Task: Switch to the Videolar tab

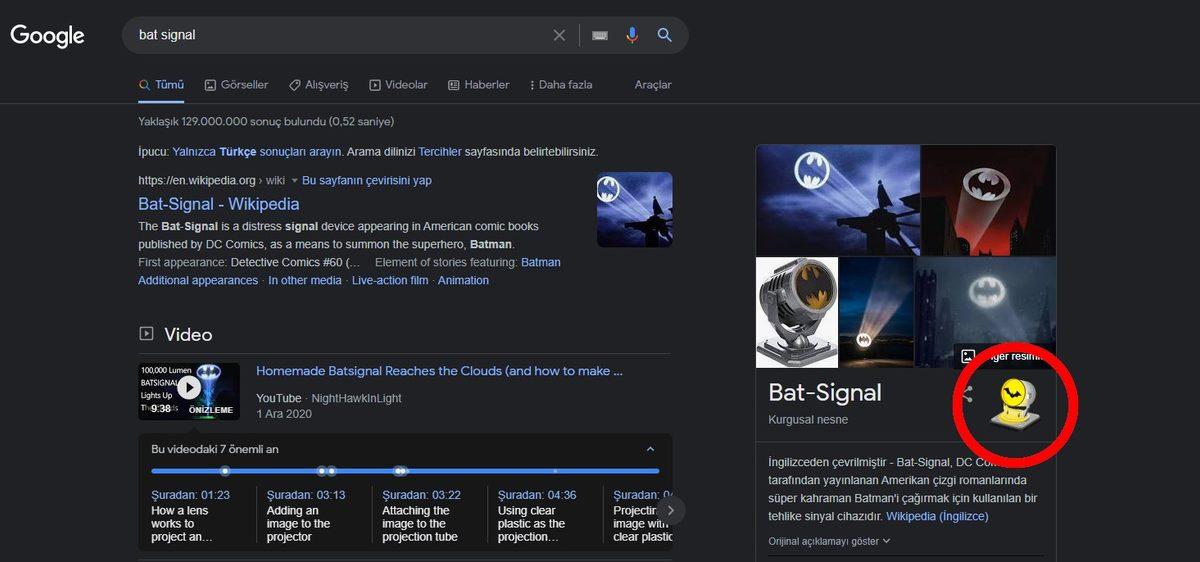Action: 398,85
